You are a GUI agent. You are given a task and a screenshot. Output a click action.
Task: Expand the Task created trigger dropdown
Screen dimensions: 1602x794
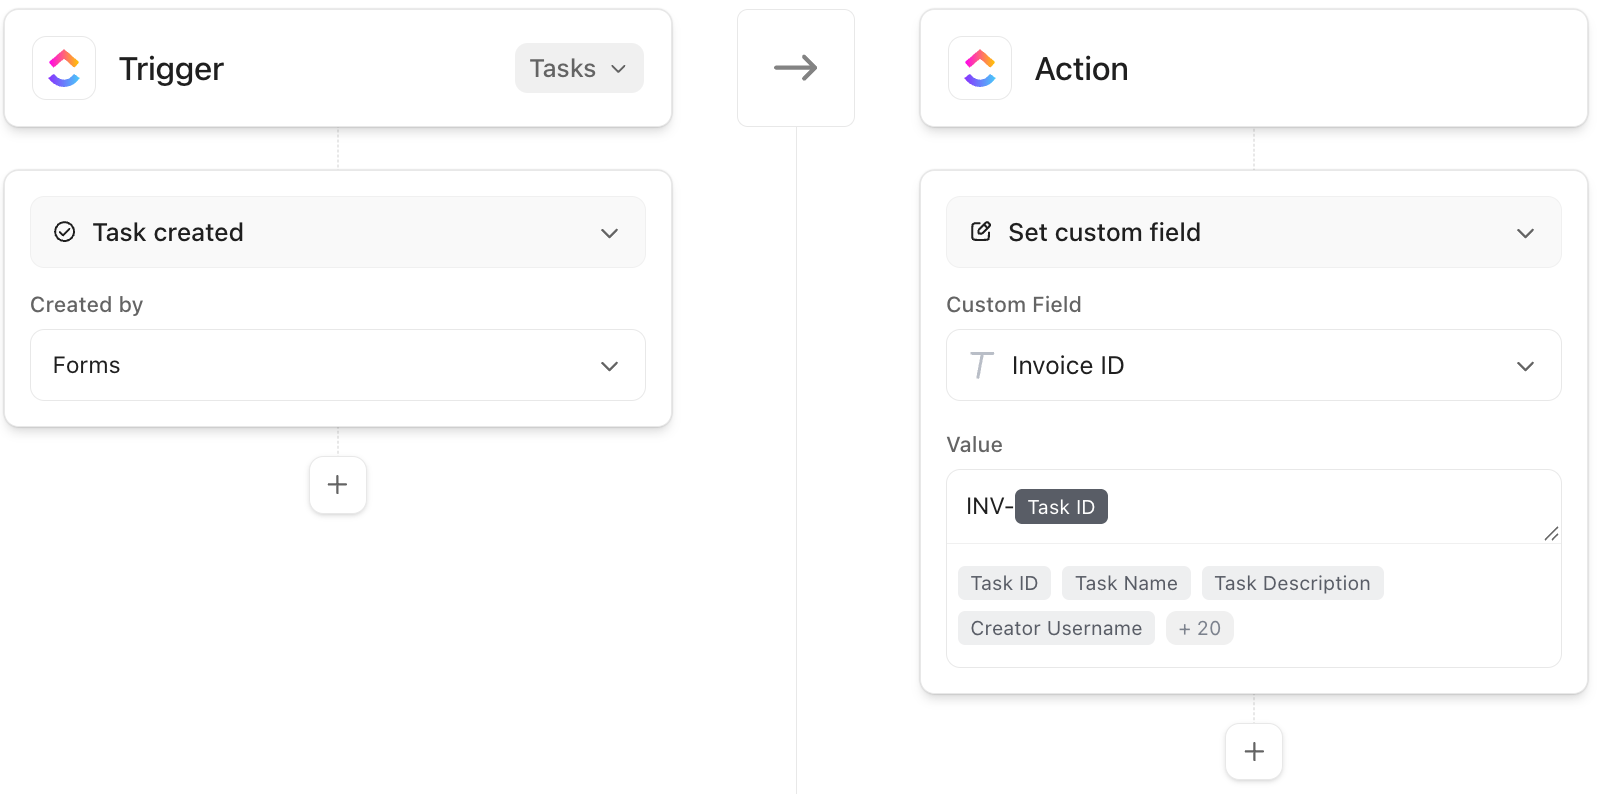pyautogui.click(x=609, y=233)
